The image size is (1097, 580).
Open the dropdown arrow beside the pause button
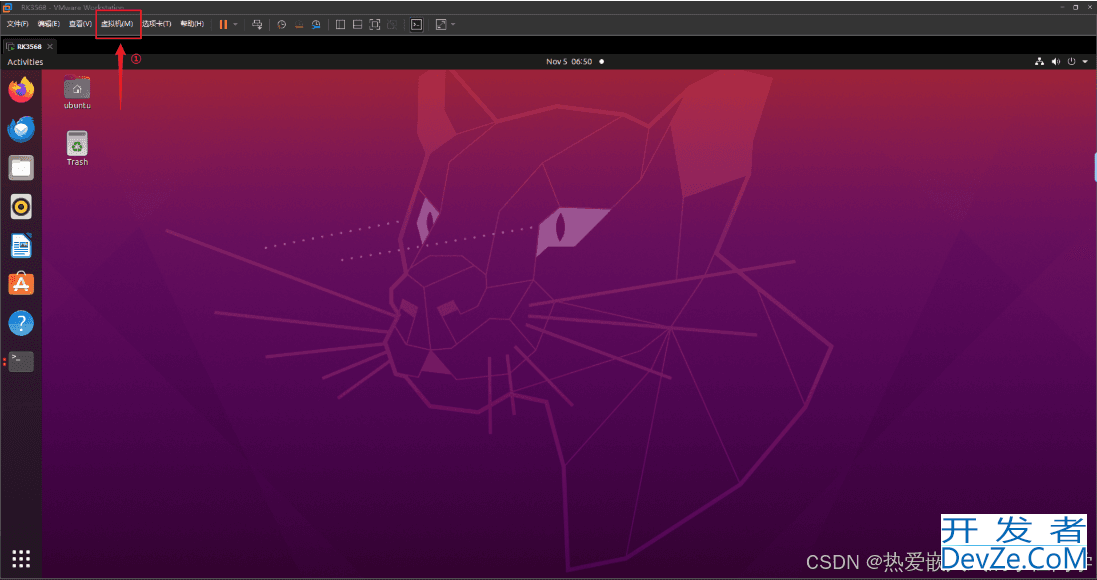click(235, 24)
